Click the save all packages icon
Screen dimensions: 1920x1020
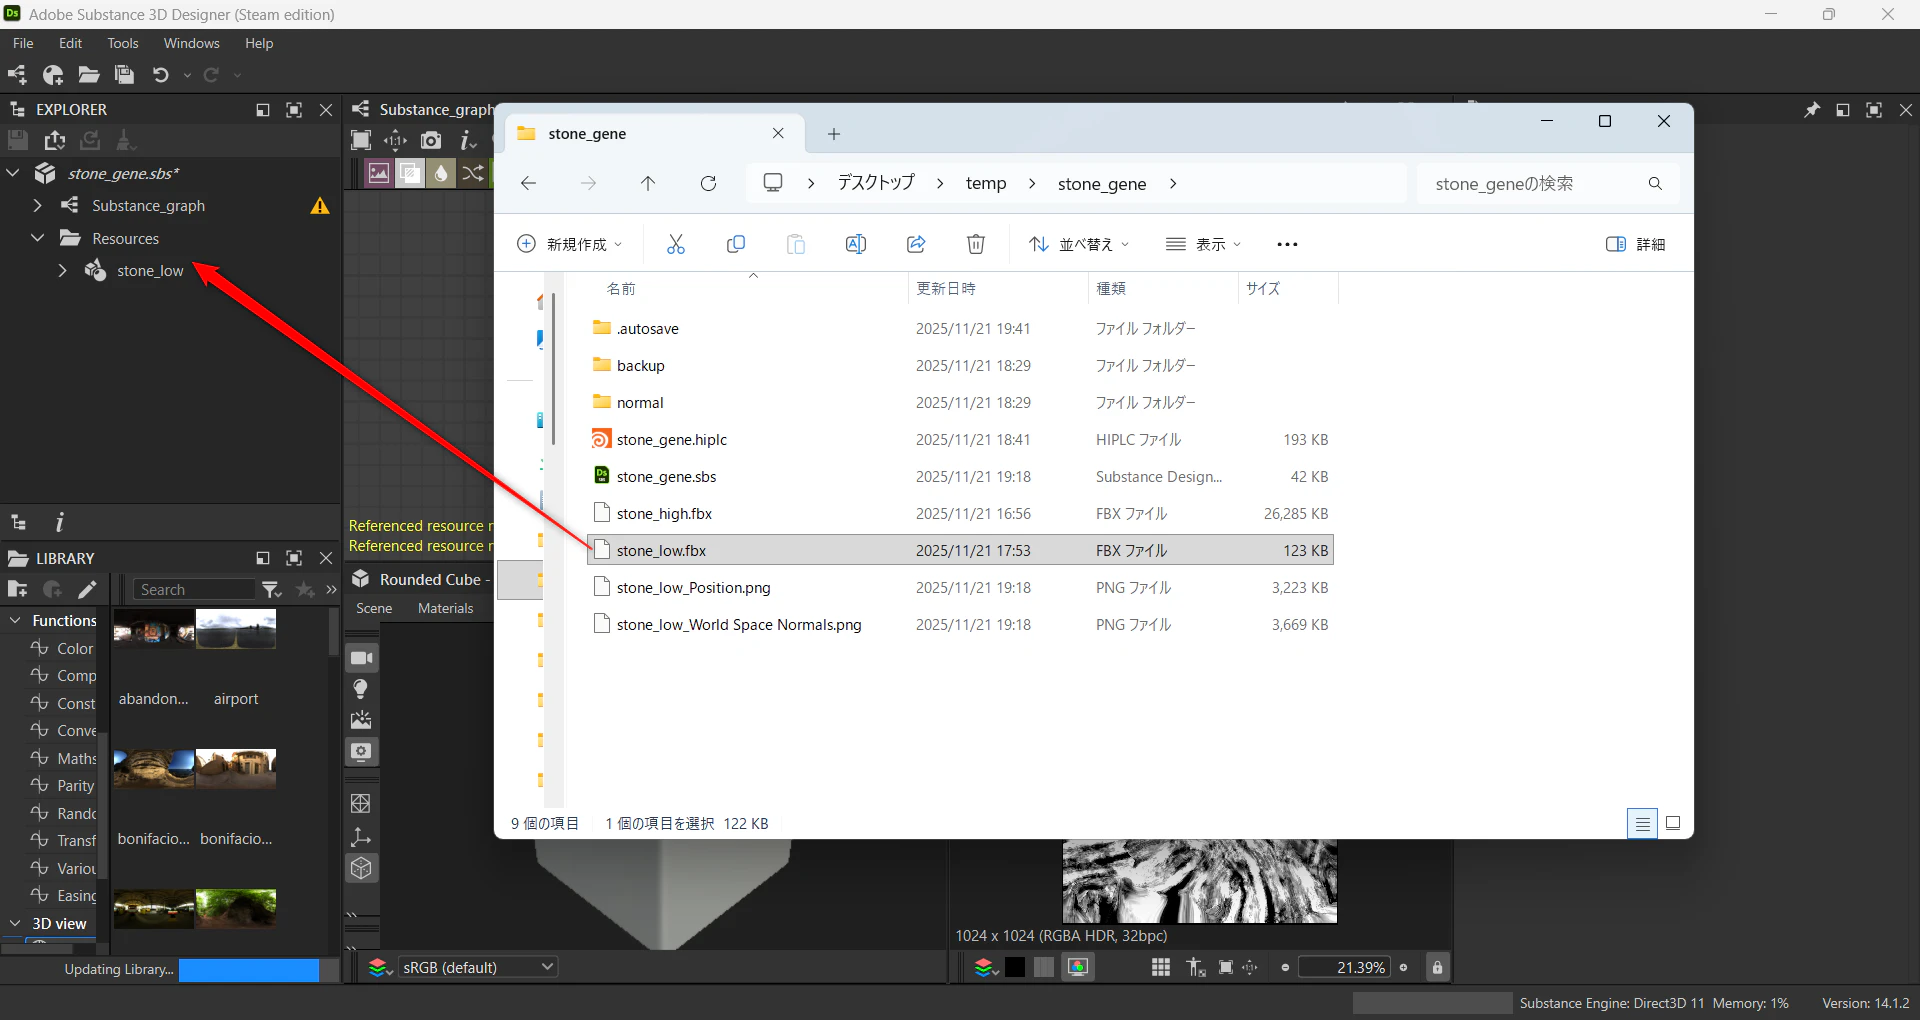[x=124, y=75]
